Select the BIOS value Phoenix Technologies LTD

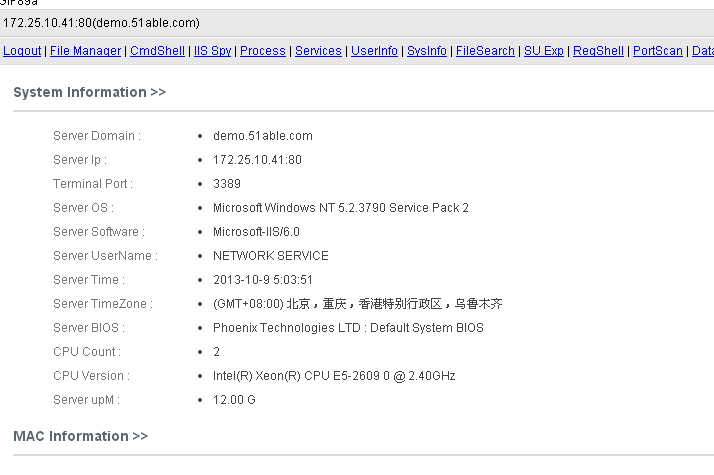286,328
